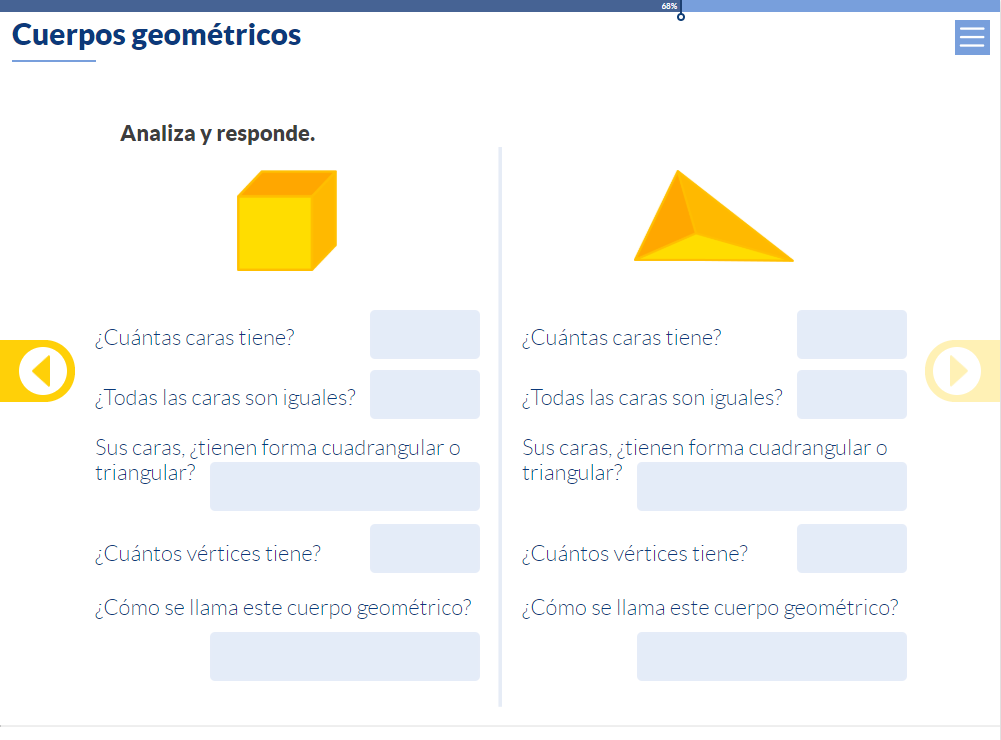Click the orange pyramid figure

[x=711, y=221]
